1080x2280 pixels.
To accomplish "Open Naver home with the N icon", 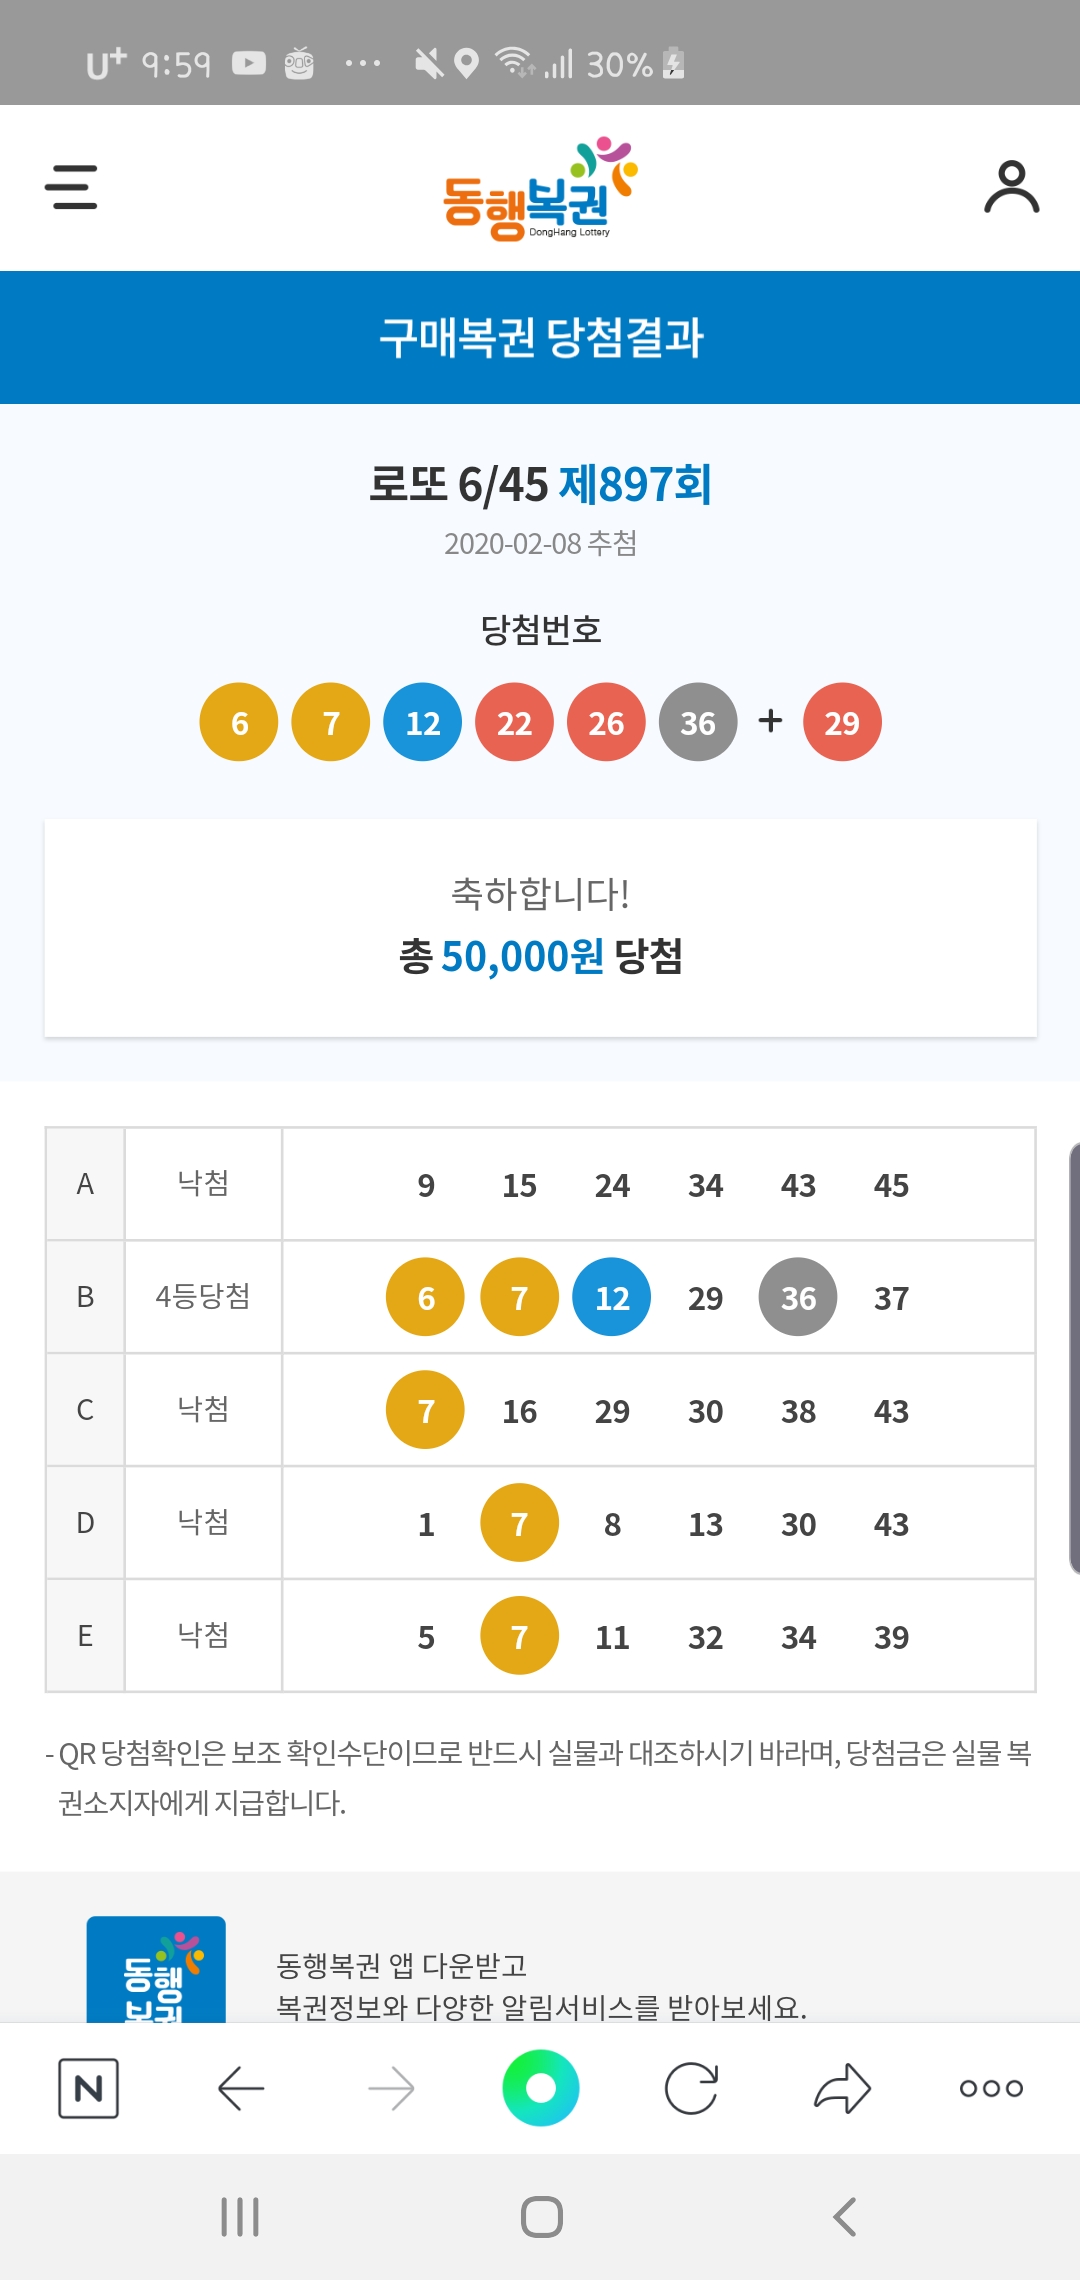I will 88,2088.
